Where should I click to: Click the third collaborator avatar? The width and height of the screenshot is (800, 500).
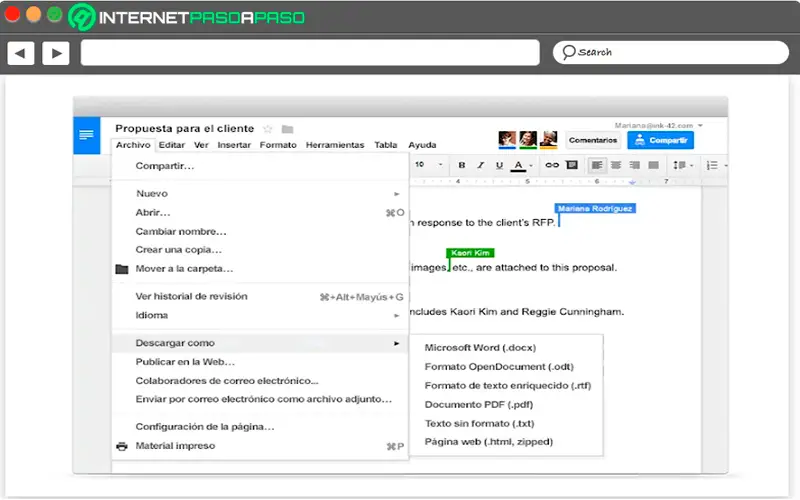point(548,139)
